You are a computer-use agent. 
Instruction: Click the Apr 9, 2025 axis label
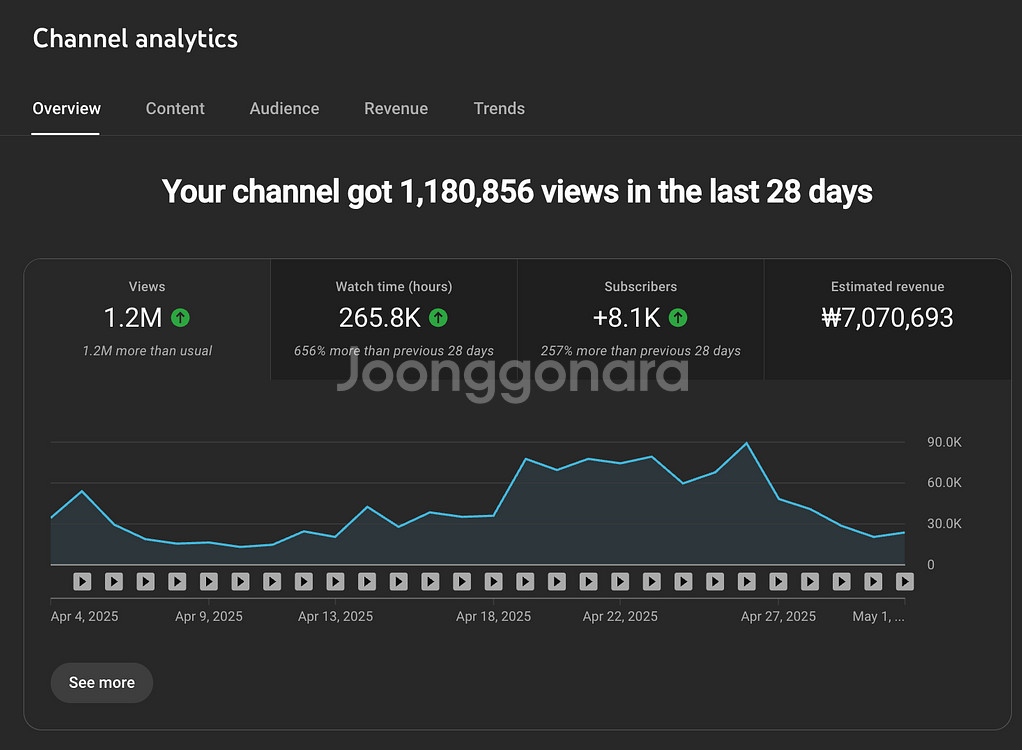(209, 616)
